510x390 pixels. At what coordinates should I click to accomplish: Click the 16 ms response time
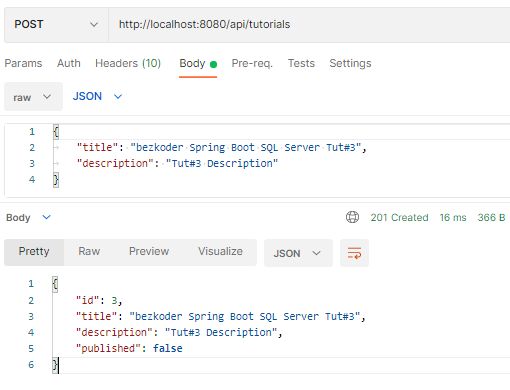(x=453, y=218)
